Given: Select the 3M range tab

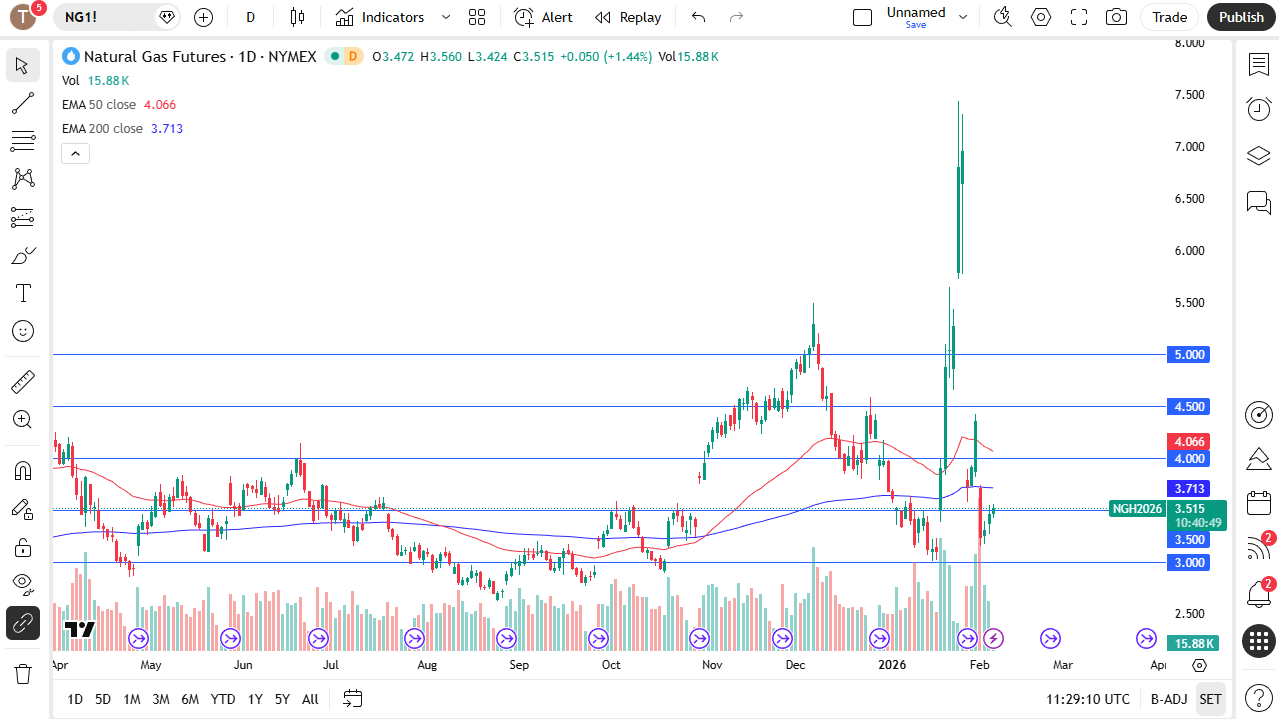Looking at the screenshot, I should 161,699.
